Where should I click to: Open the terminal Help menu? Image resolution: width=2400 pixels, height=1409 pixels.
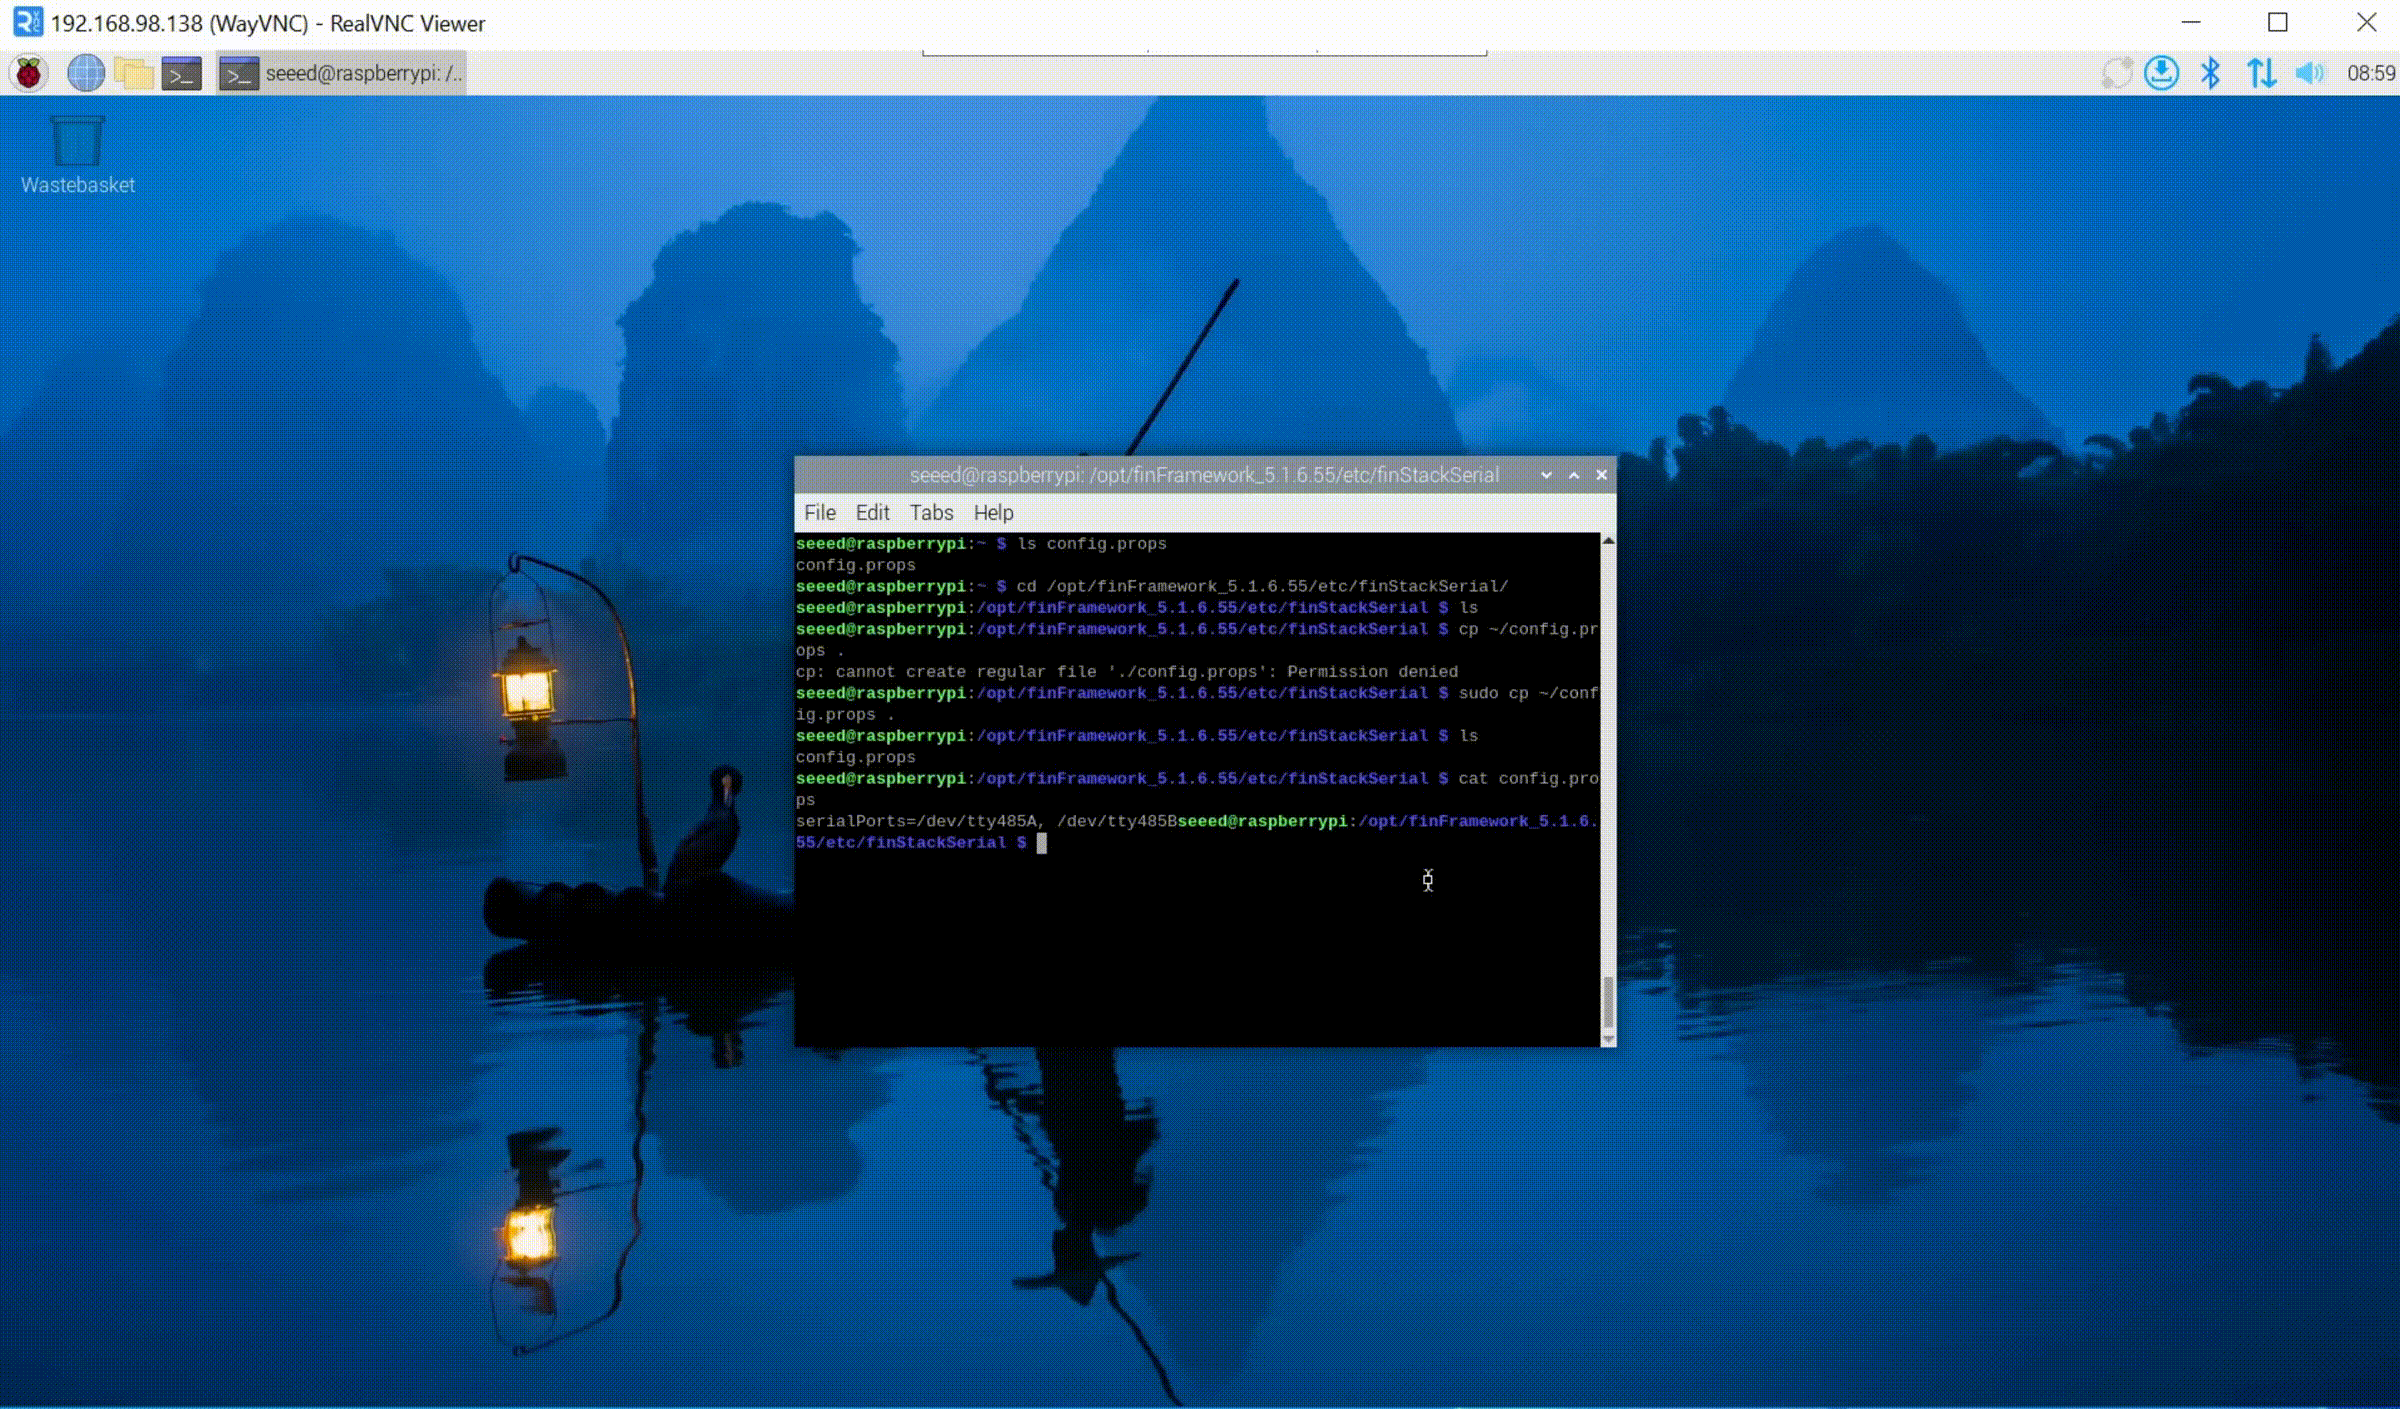coord(993,512)
